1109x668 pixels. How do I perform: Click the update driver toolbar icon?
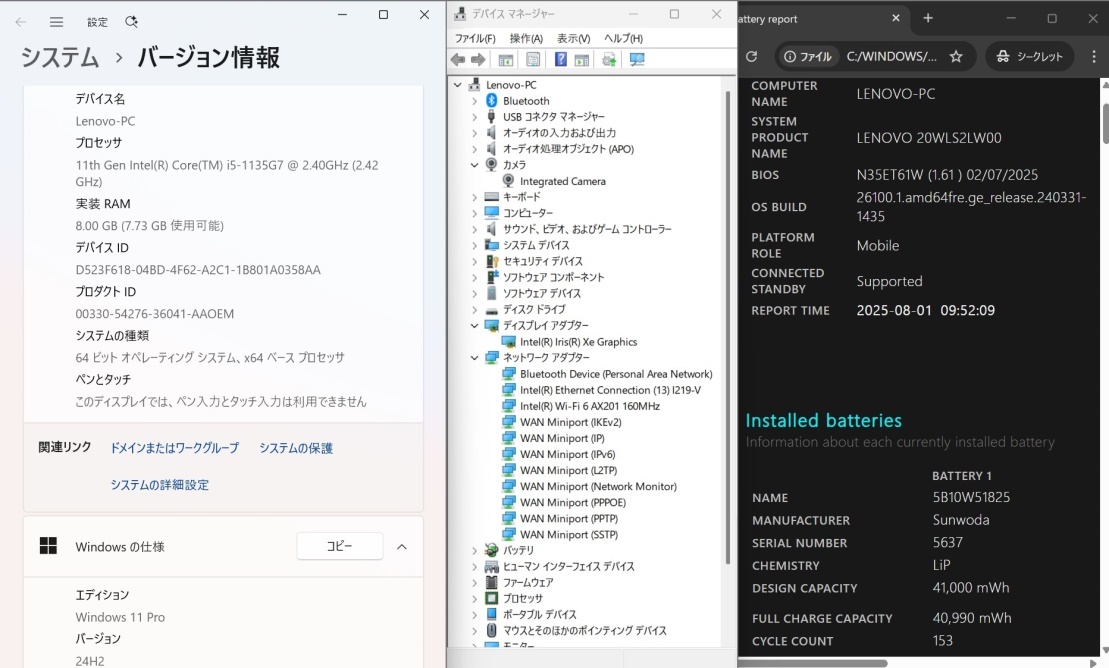pos(609,60)
